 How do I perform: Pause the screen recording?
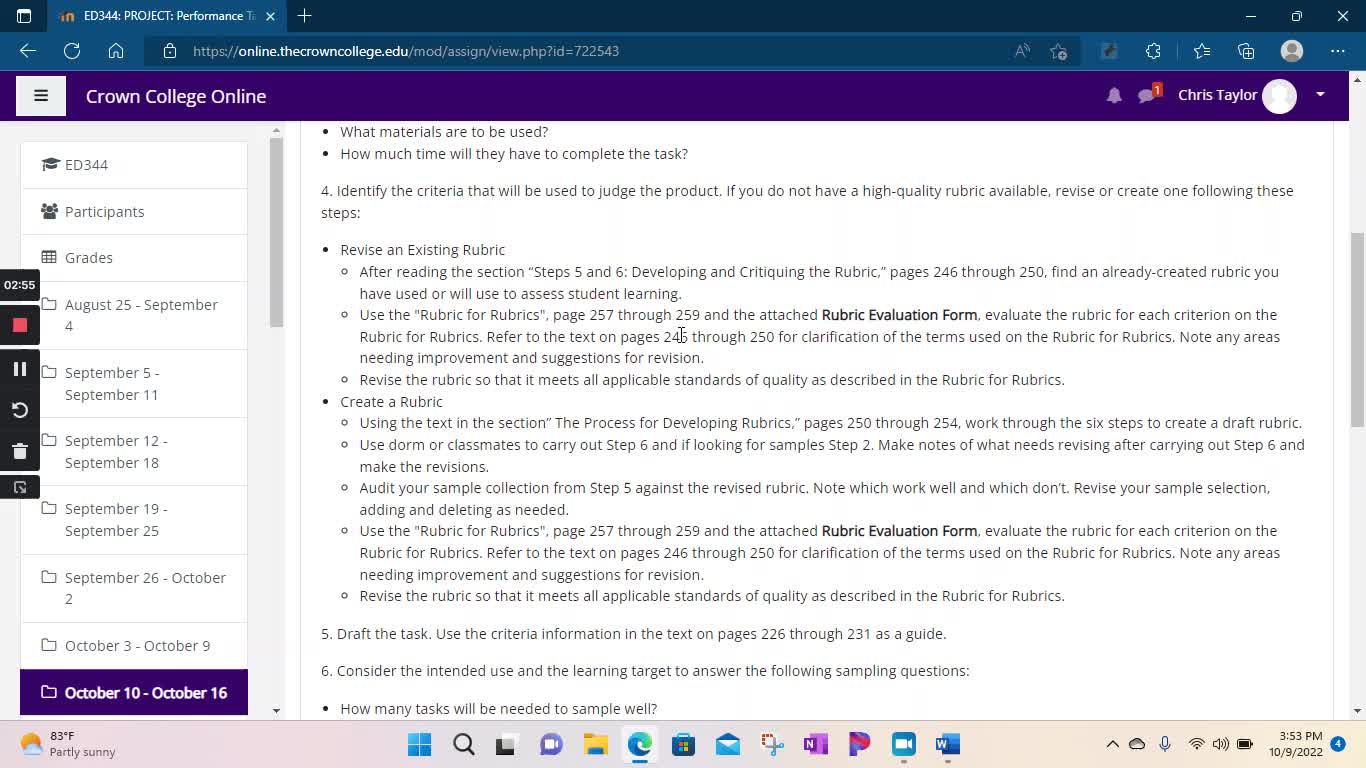(x=19, y=369)
